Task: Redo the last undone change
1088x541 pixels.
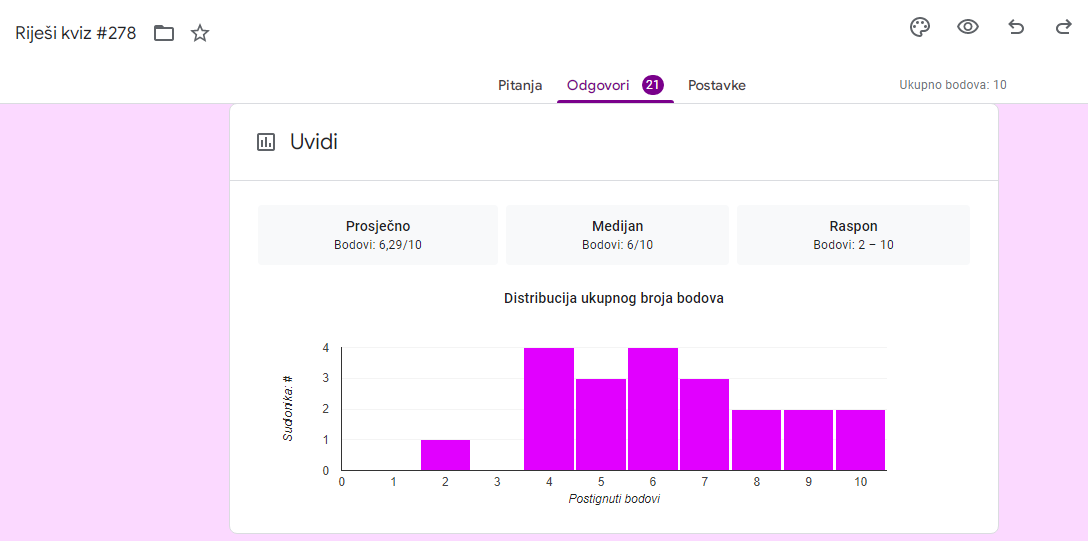Action: tap(1063, 28)
